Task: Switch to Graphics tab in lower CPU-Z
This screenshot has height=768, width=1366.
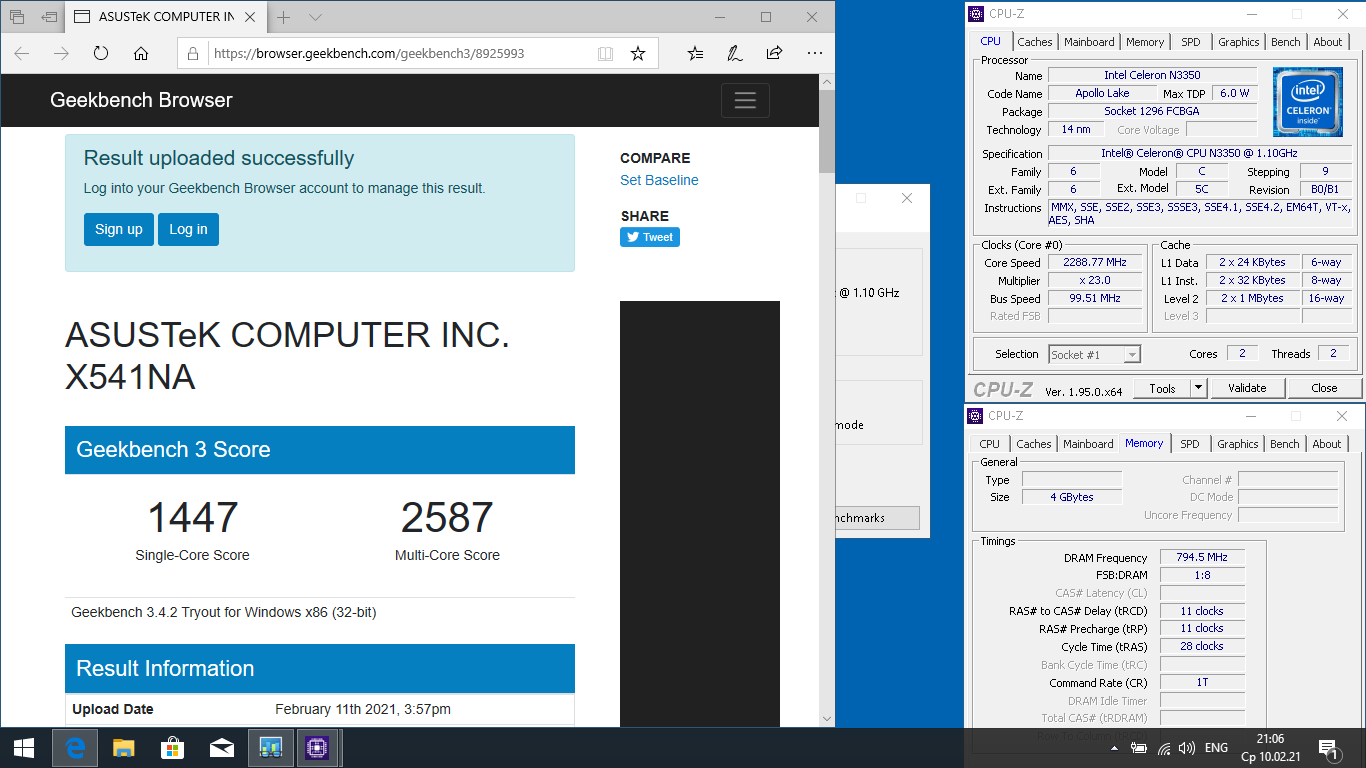Action: (x=1237, y=444)
